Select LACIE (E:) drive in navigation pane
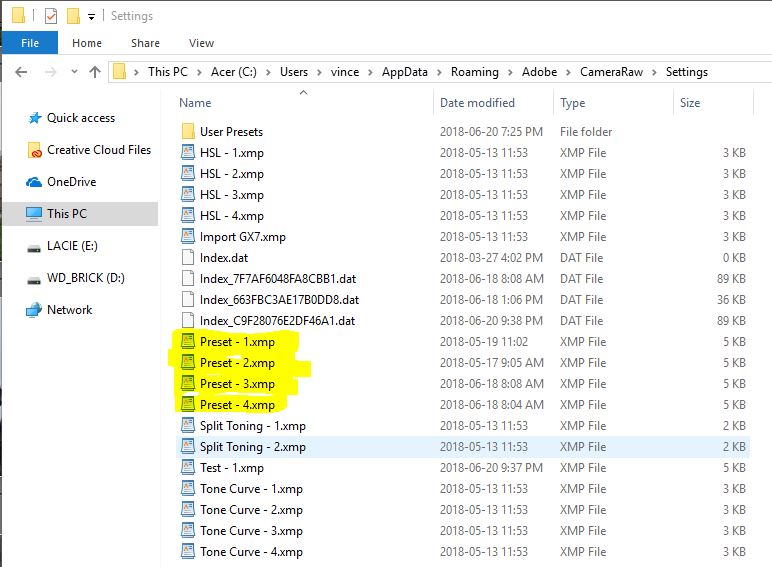The image size is (772, 567). coord(72,246)
